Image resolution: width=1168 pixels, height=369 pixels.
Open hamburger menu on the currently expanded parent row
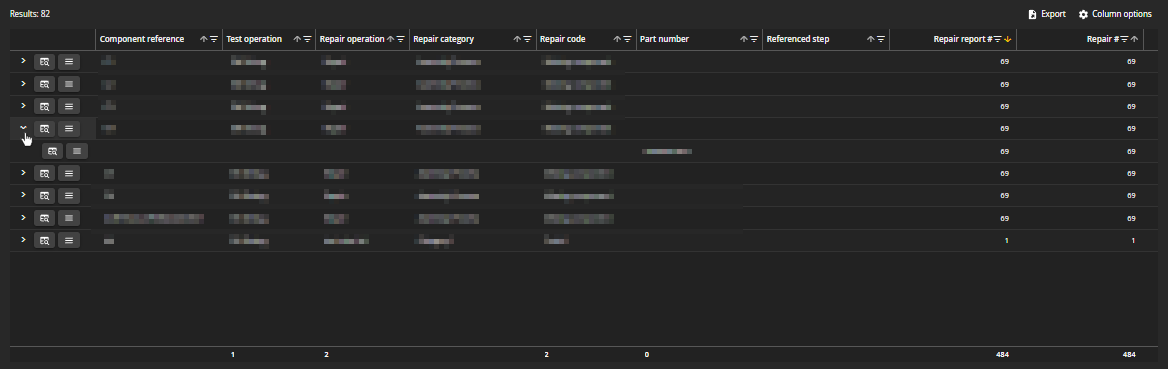(x=69, y=129)
